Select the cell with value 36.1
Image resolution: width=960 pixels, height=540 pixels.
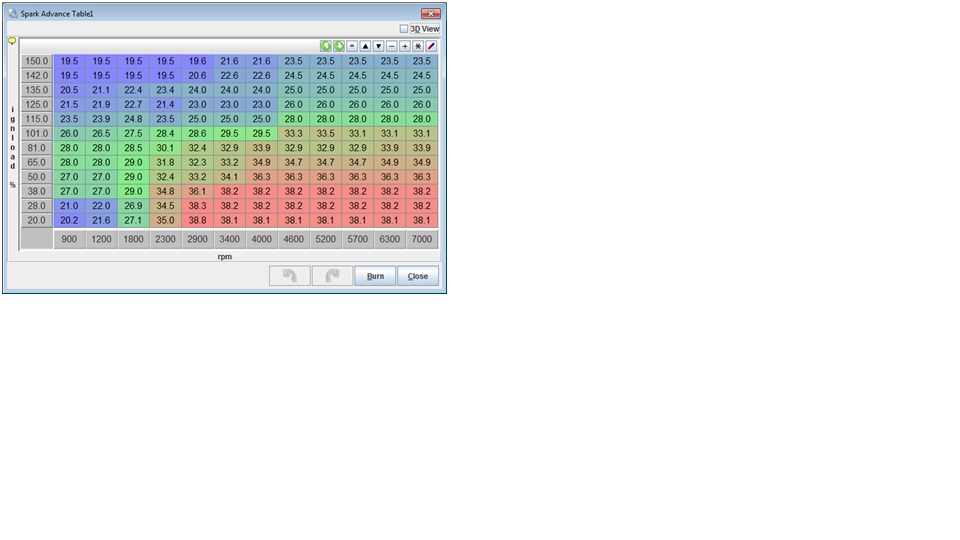(197, 191)
